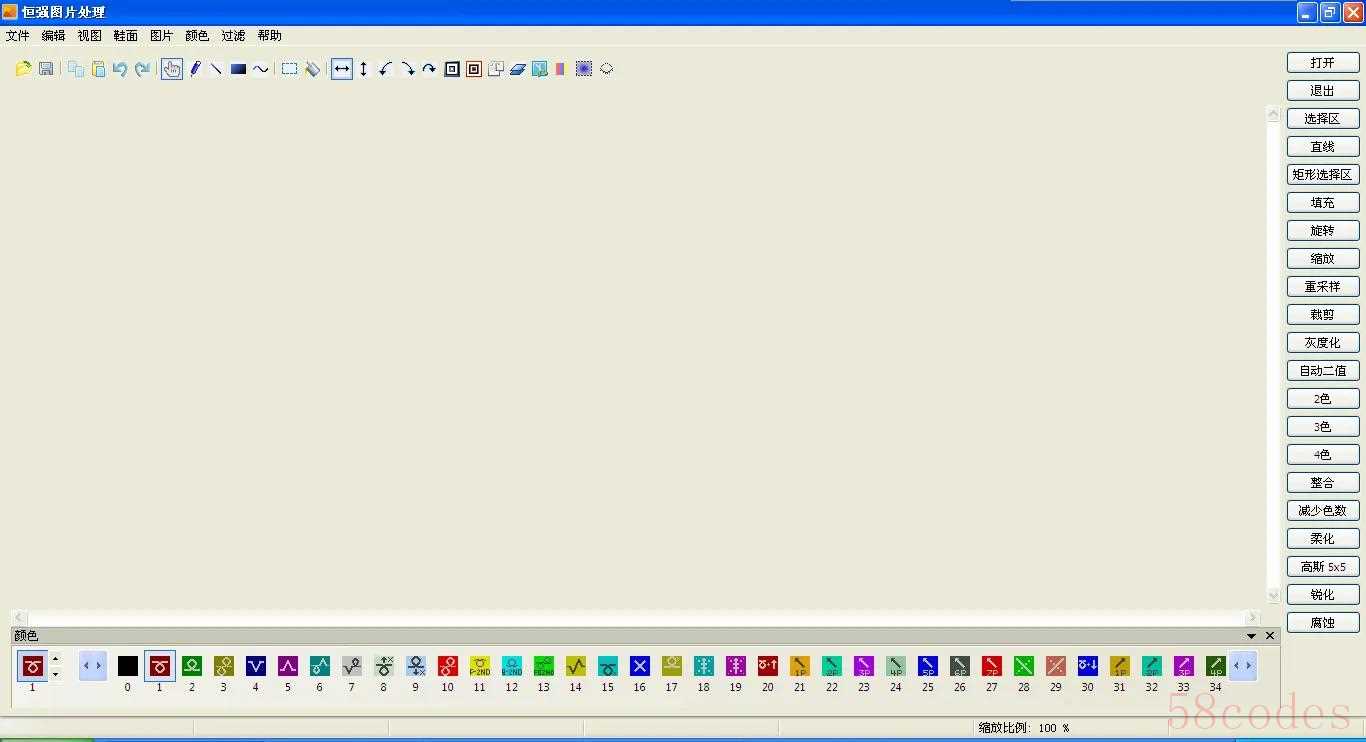The image size is (1366, 742).
Task: Select the black color swatch 0
Action: 128,666
